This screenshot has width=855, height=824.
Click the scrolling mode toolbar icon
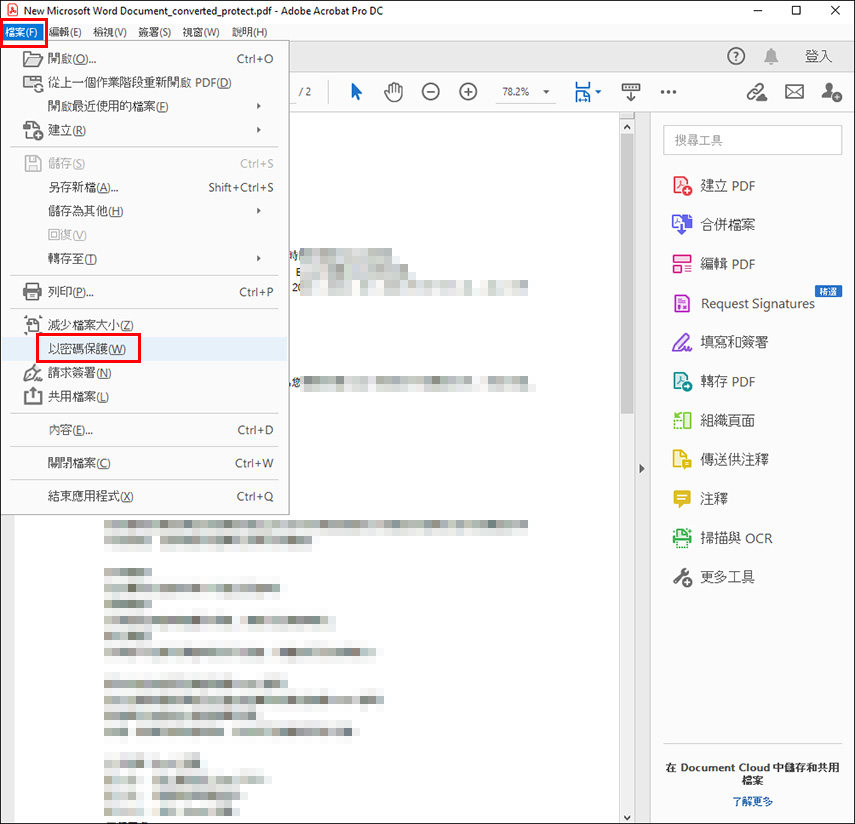pyautogui.click(x=630, y=92)
